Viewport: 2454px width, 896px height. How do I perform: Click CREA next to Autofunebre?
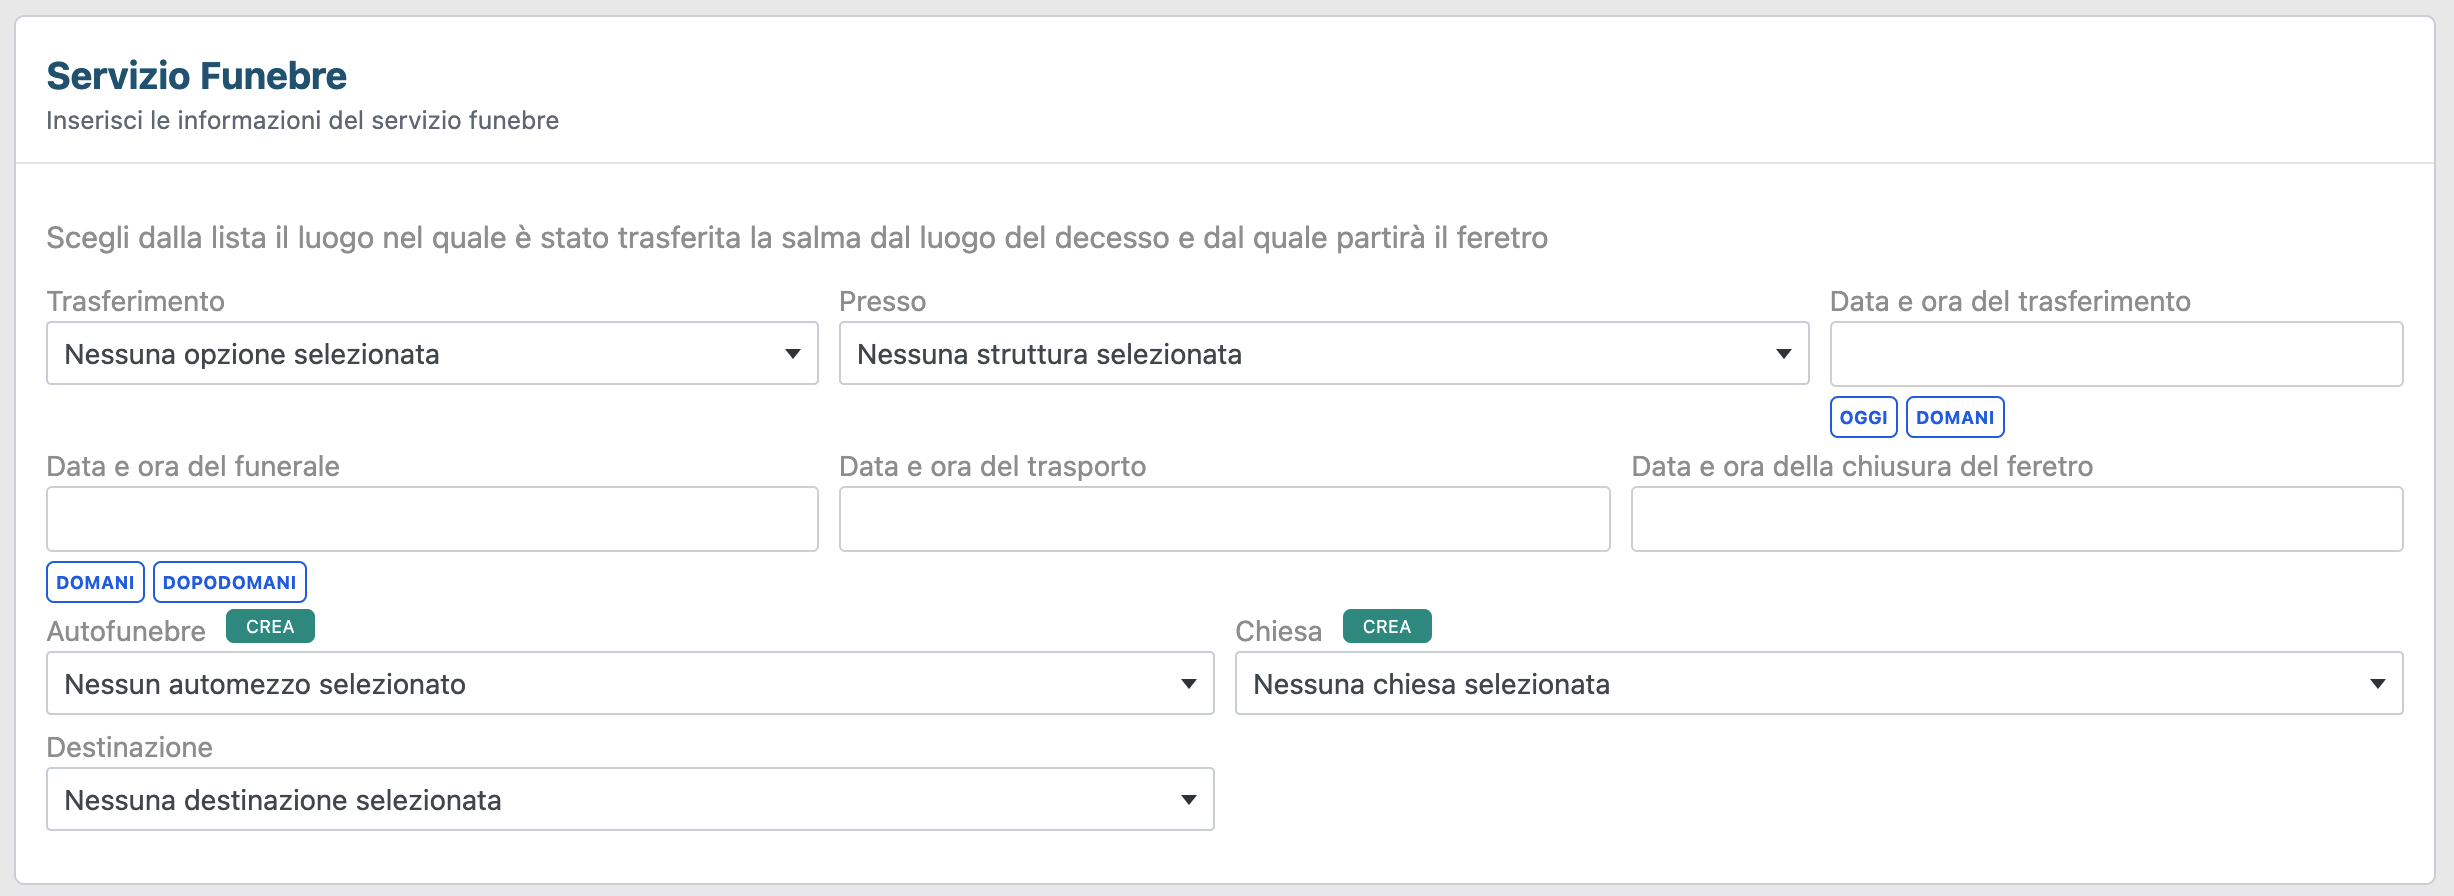(270, 627)
